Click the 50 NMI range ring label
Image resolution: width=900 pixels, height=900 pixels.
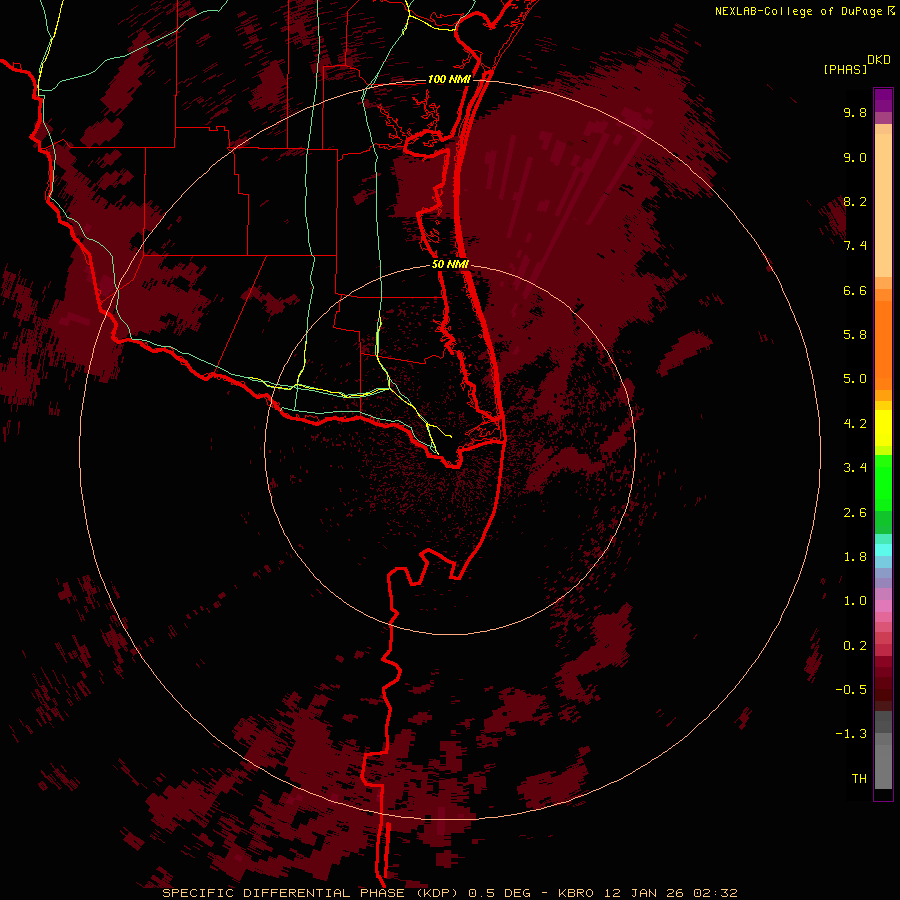(450, 264)
